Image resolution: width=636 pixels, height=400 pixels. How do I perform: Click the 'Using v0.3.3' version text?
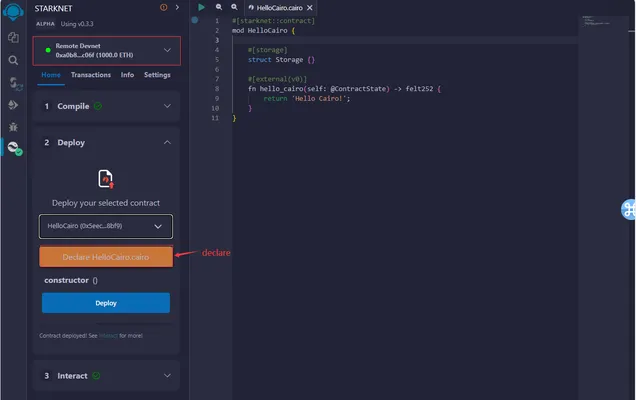(77, 24)
